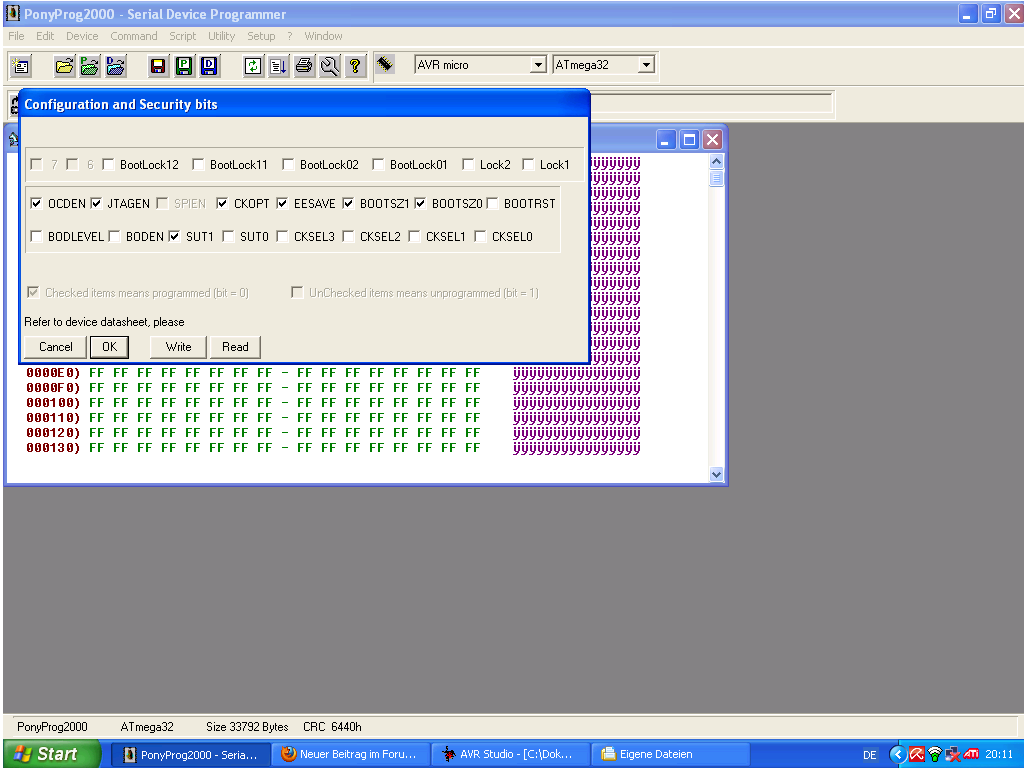
Task: Toggle the BootLock11 checkbox
Action: pyautogui.click(x=199, y=165)
